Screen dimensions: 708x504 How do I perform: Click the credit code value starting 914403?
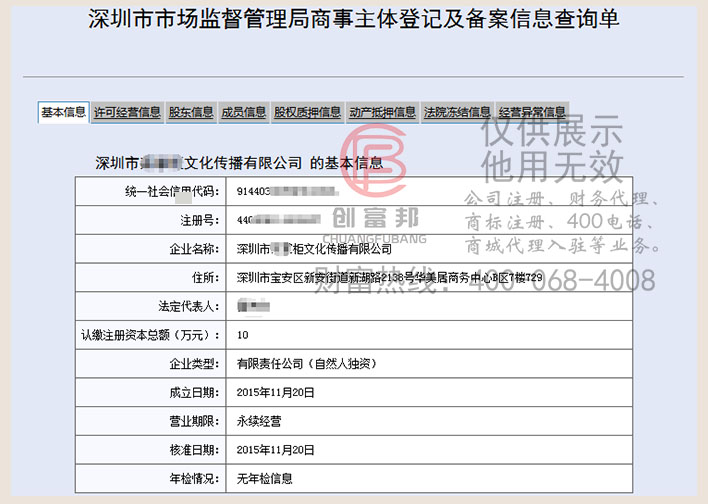(288, 191)
